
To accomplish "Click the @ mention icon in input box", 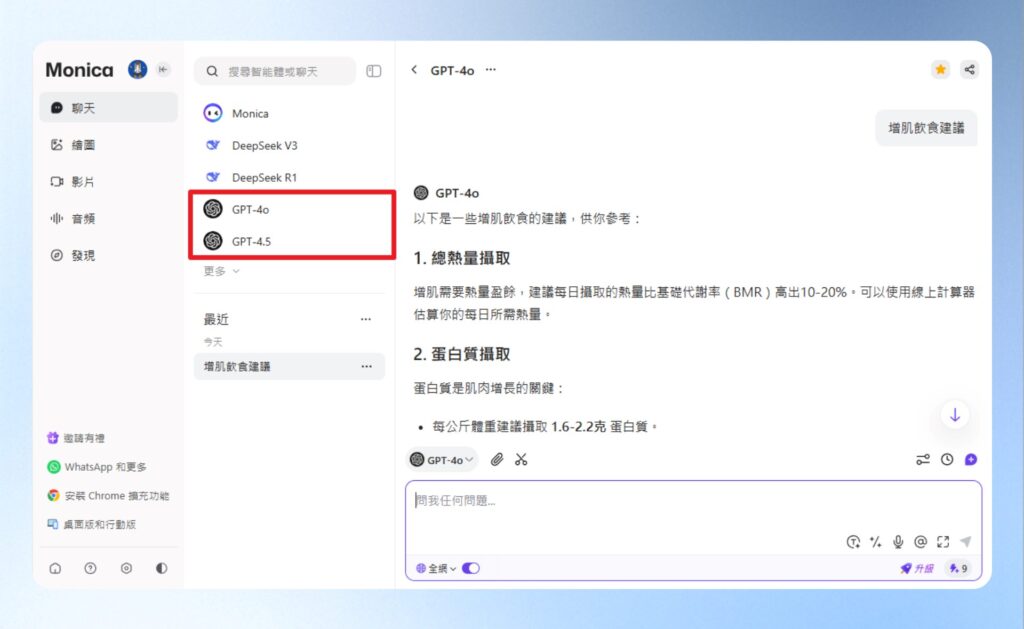I will [920, 541].
